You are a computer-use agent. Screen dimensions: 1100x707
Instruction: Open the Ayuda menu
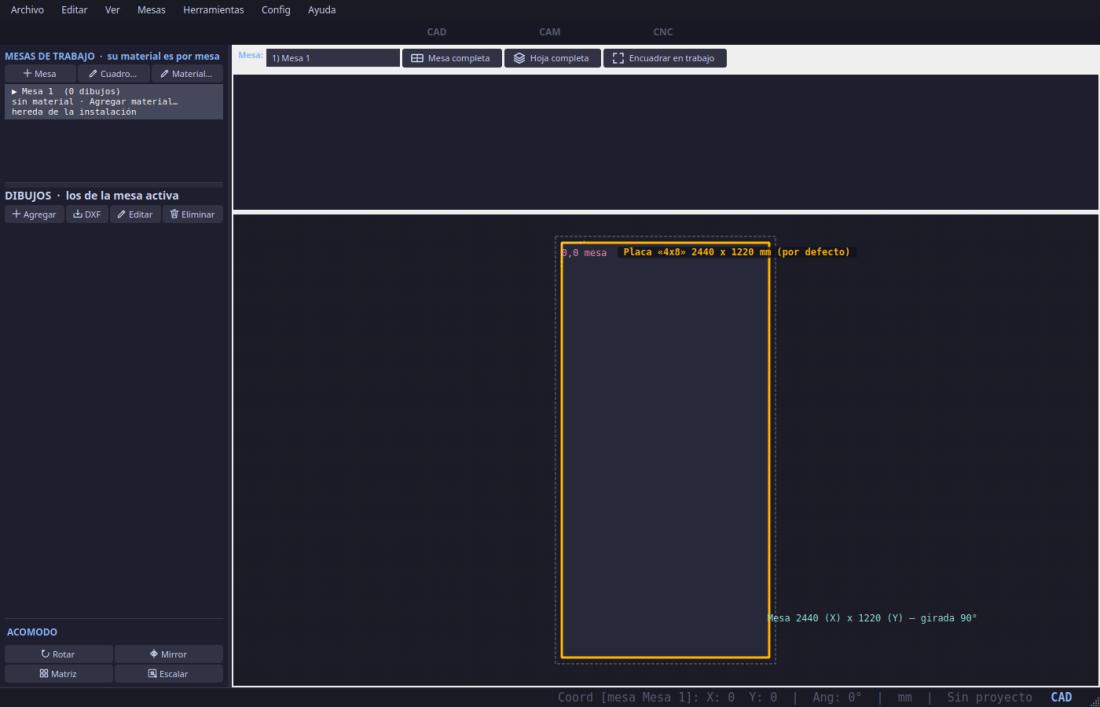322,10
